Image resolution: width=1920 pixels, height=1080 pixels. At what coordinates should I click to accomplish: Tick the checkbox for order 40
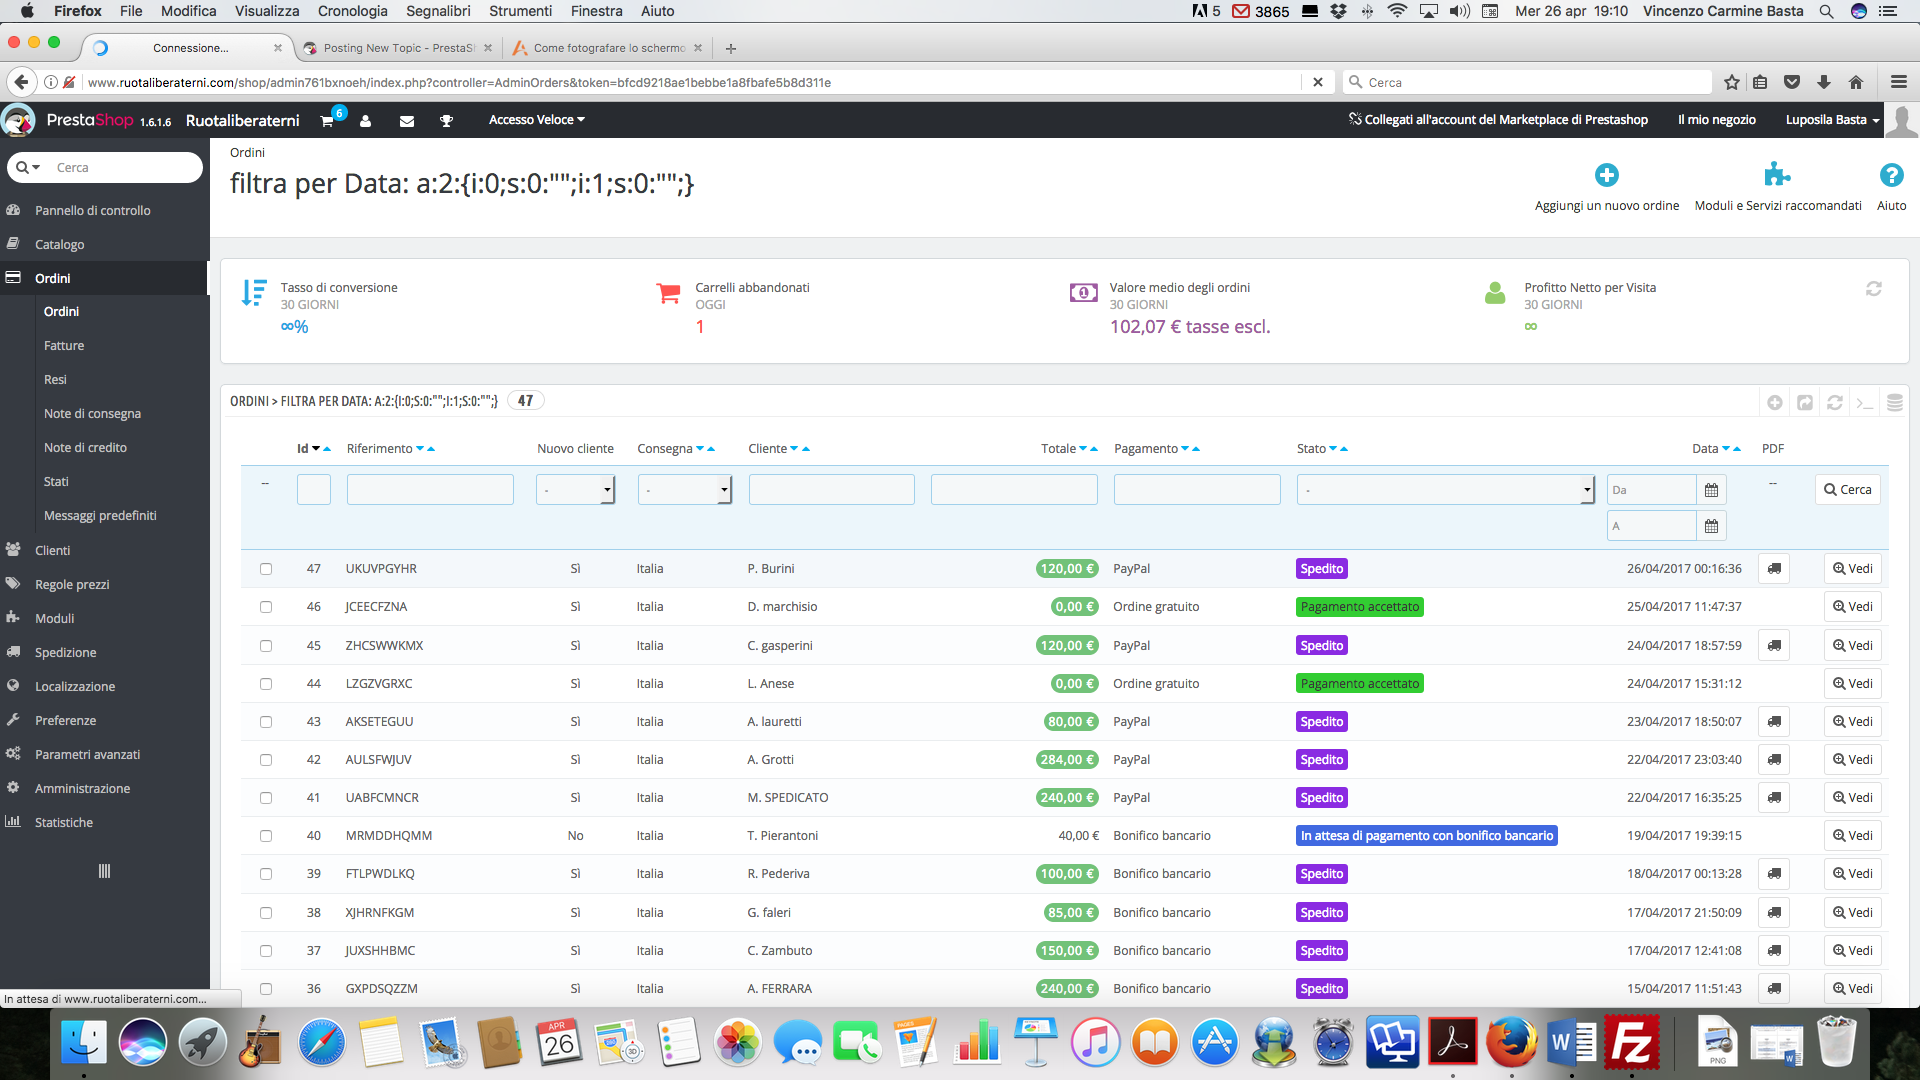[266, 836]
